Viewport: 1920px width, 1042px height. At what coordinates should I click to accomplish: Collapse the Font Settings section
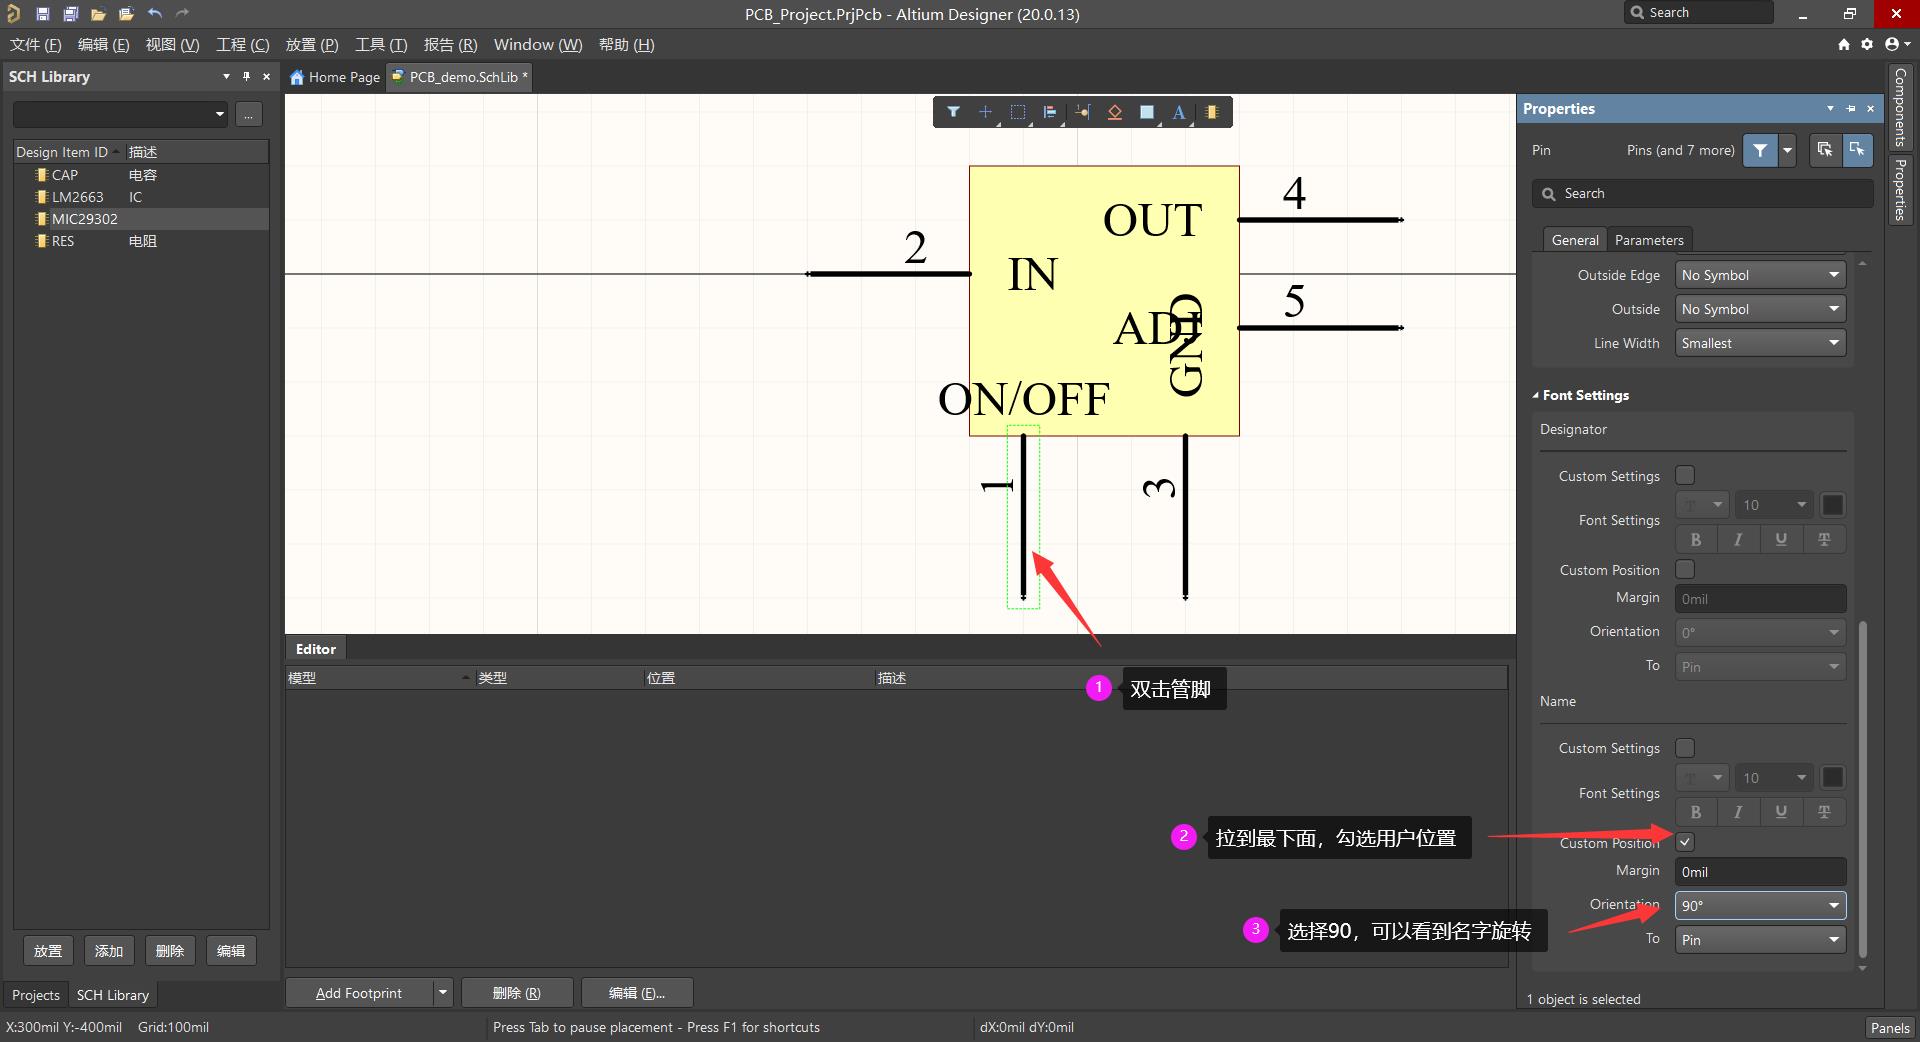[1536, 395]
